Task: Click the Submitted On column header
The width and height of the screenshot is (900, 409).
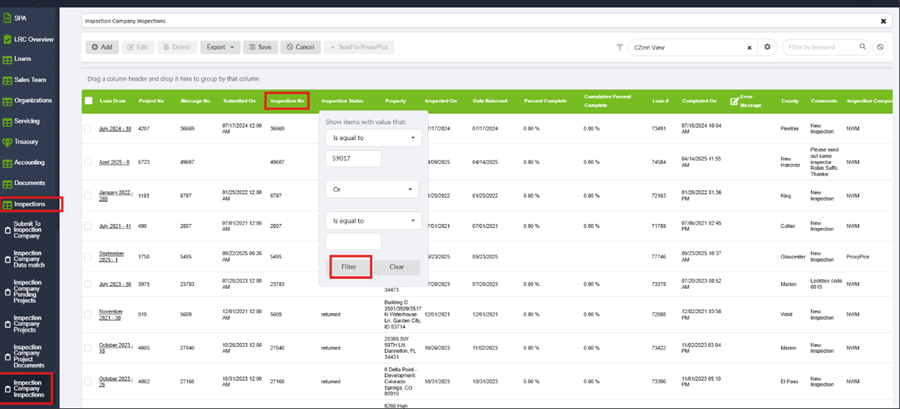Action: click(239, 101)
